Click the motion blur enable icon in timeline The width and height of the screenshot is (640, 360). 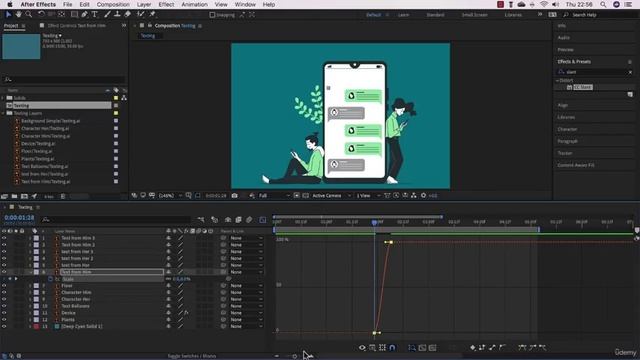click(249, 220)
